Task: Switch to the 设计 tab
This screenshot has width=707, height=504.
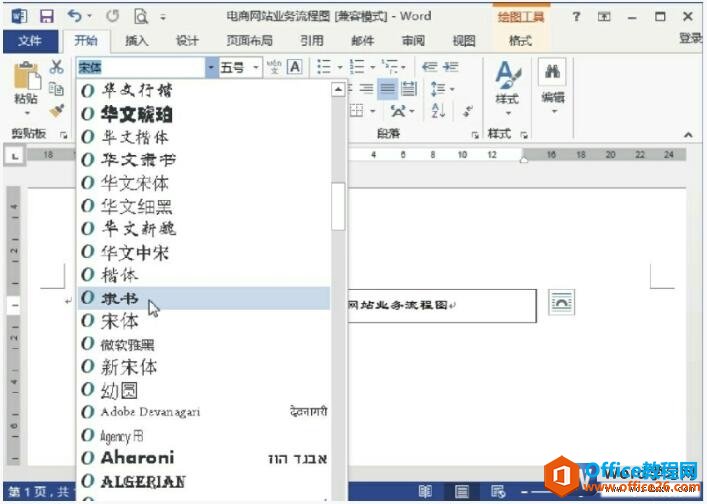Action: pos(187,41)
